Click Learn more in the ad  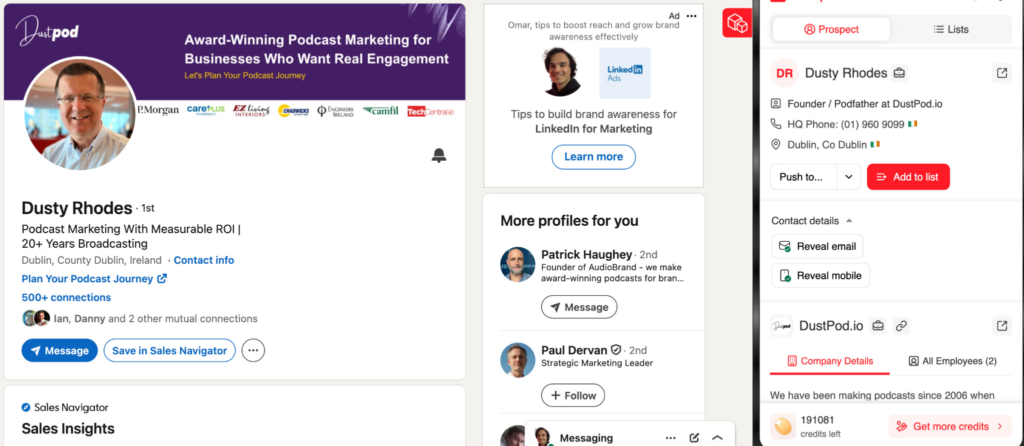(594, 157)
